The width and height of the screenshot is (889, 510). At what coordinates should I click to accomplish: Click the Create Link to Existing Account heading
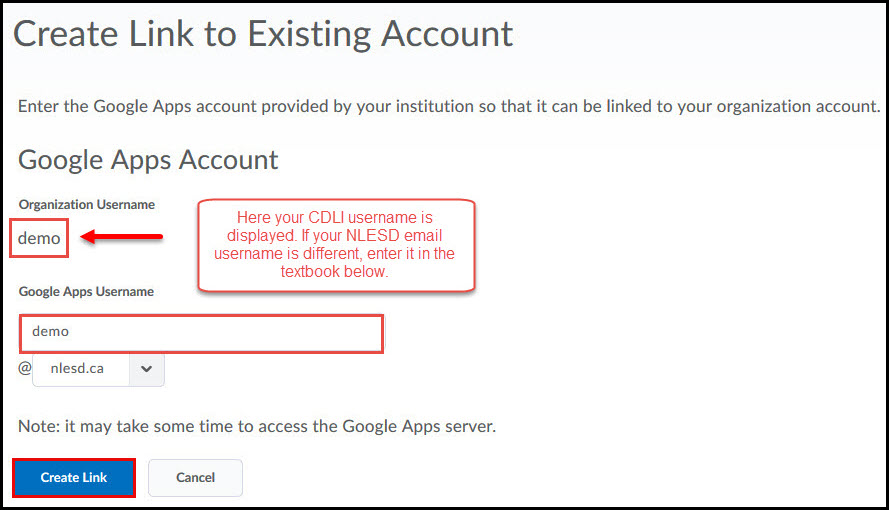[263, 35]
